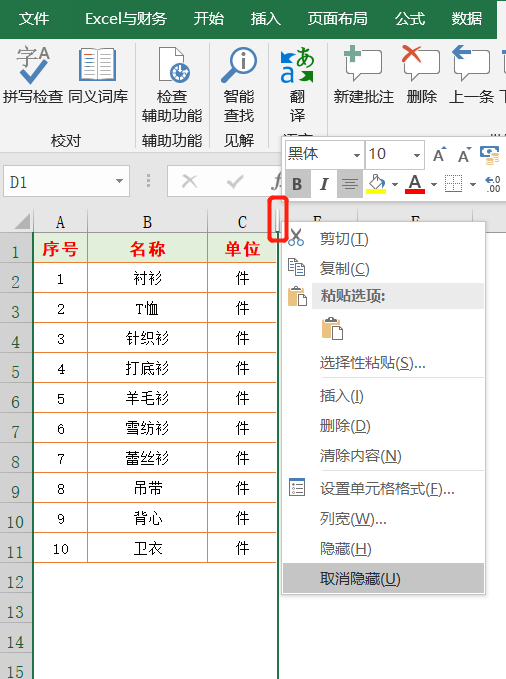
Task: Click cell containing 吊带
Action: pyautogui.click(x=147, y=488)
